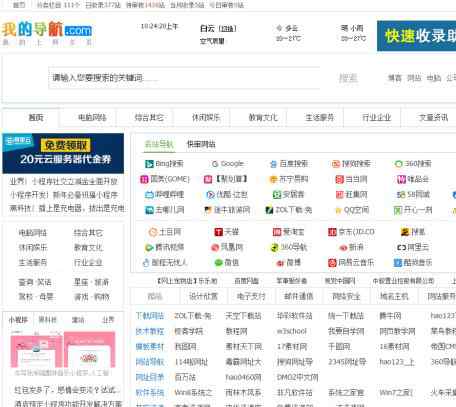Viewport: 456px width, 407px height.
Task: Select the 博客 search scope link
Action: click(395, 78)
